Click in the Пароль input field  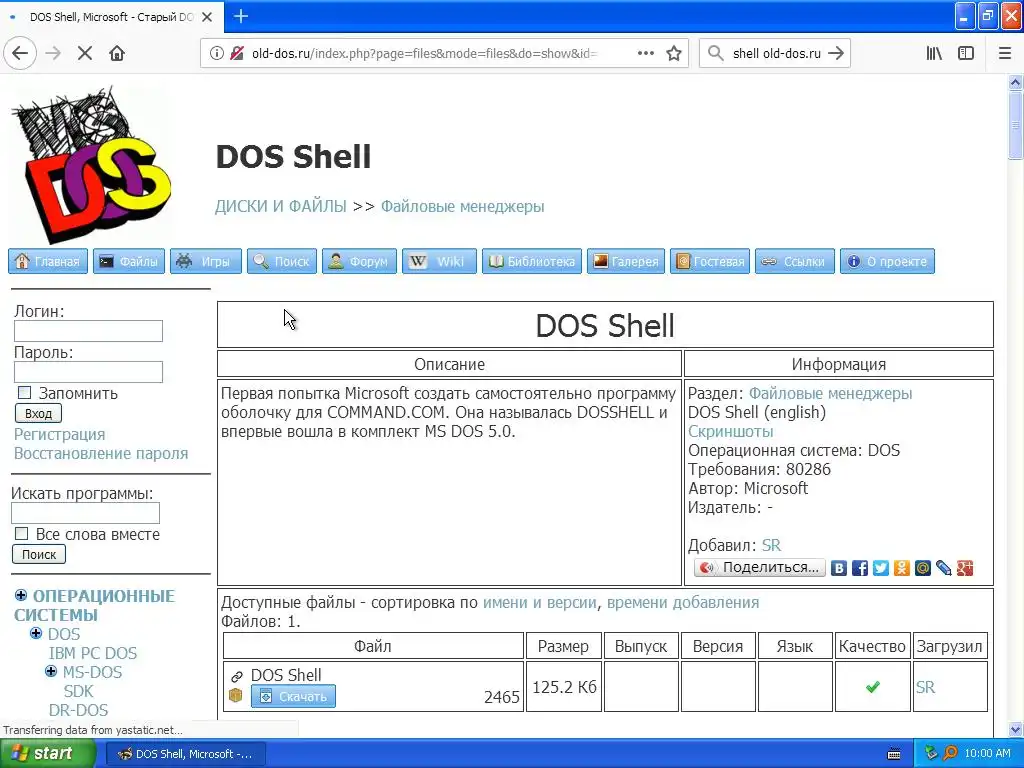tap(88, 372)
